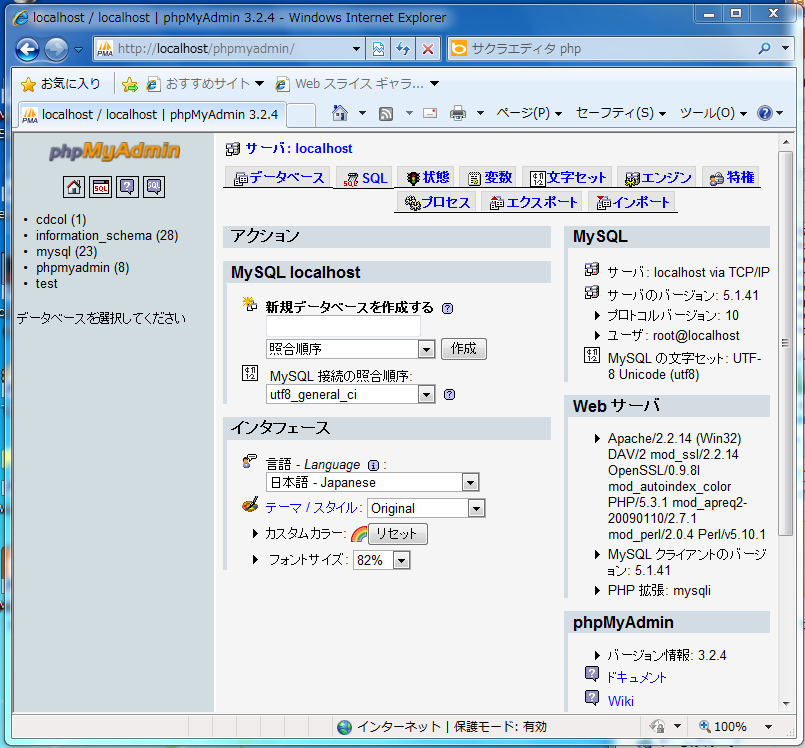
Task: Click help icon next to create database
Action: pos(447,309)
